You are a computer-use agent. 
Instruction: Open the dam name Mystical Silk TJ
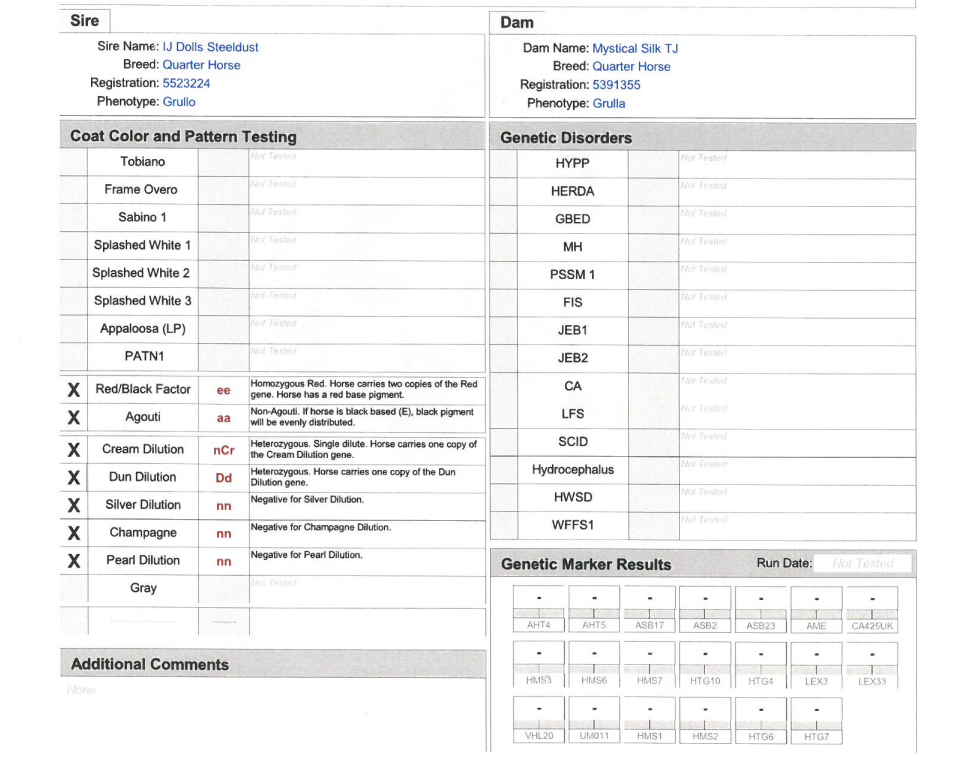tap(635, 48)
